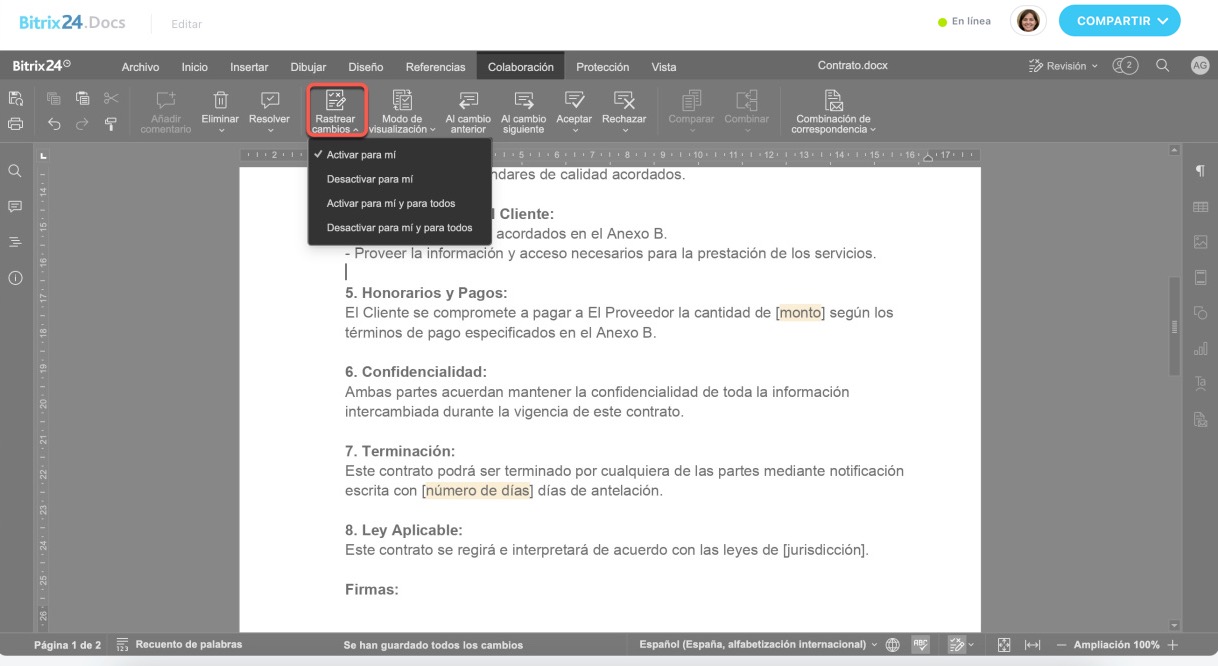
Task: Click Recuento de palabras in status bar
Action: (x=179, y=645)
